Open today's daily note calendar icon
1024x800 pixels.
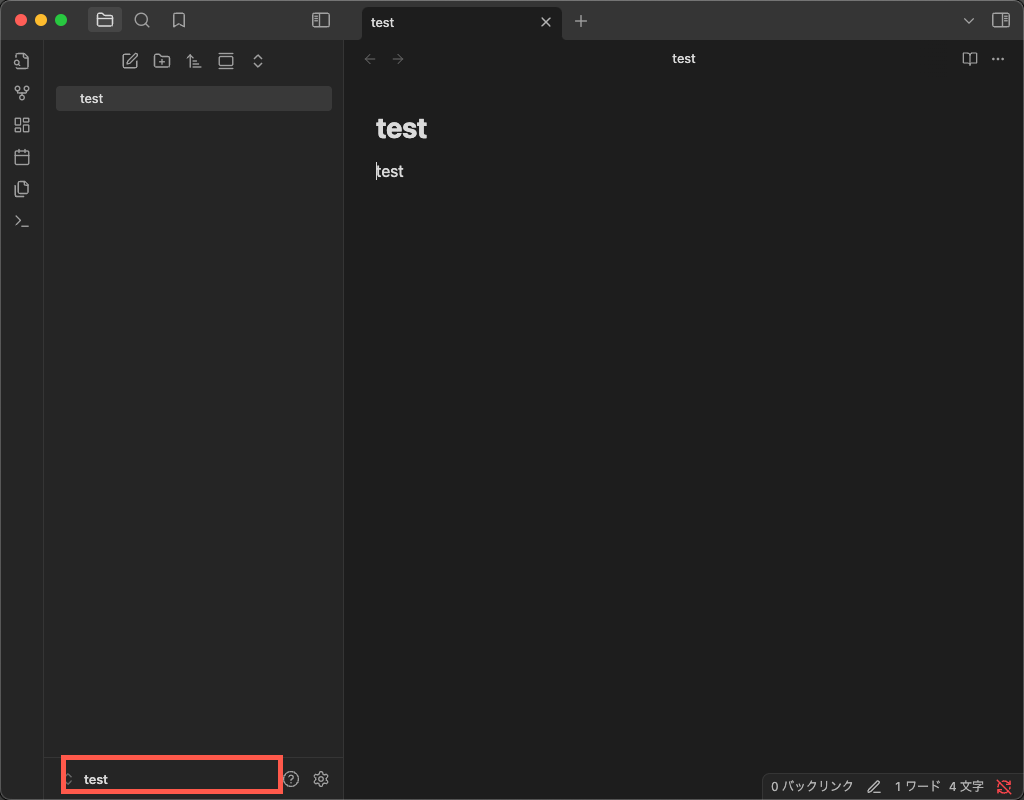[22, 157]
